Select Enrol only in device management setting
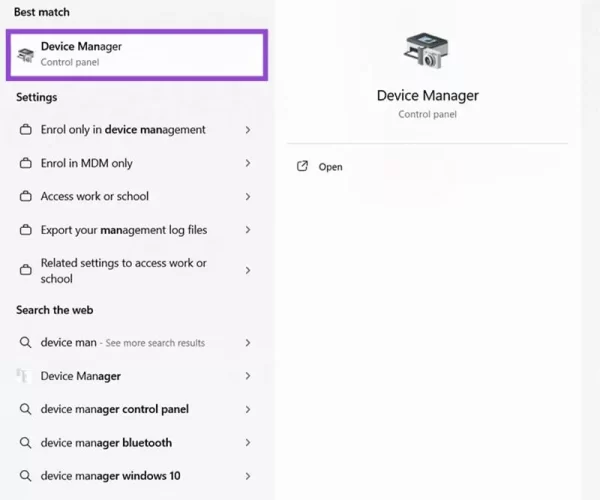Image resolution: width=600 pixels, height=500 pixels. 123,130
